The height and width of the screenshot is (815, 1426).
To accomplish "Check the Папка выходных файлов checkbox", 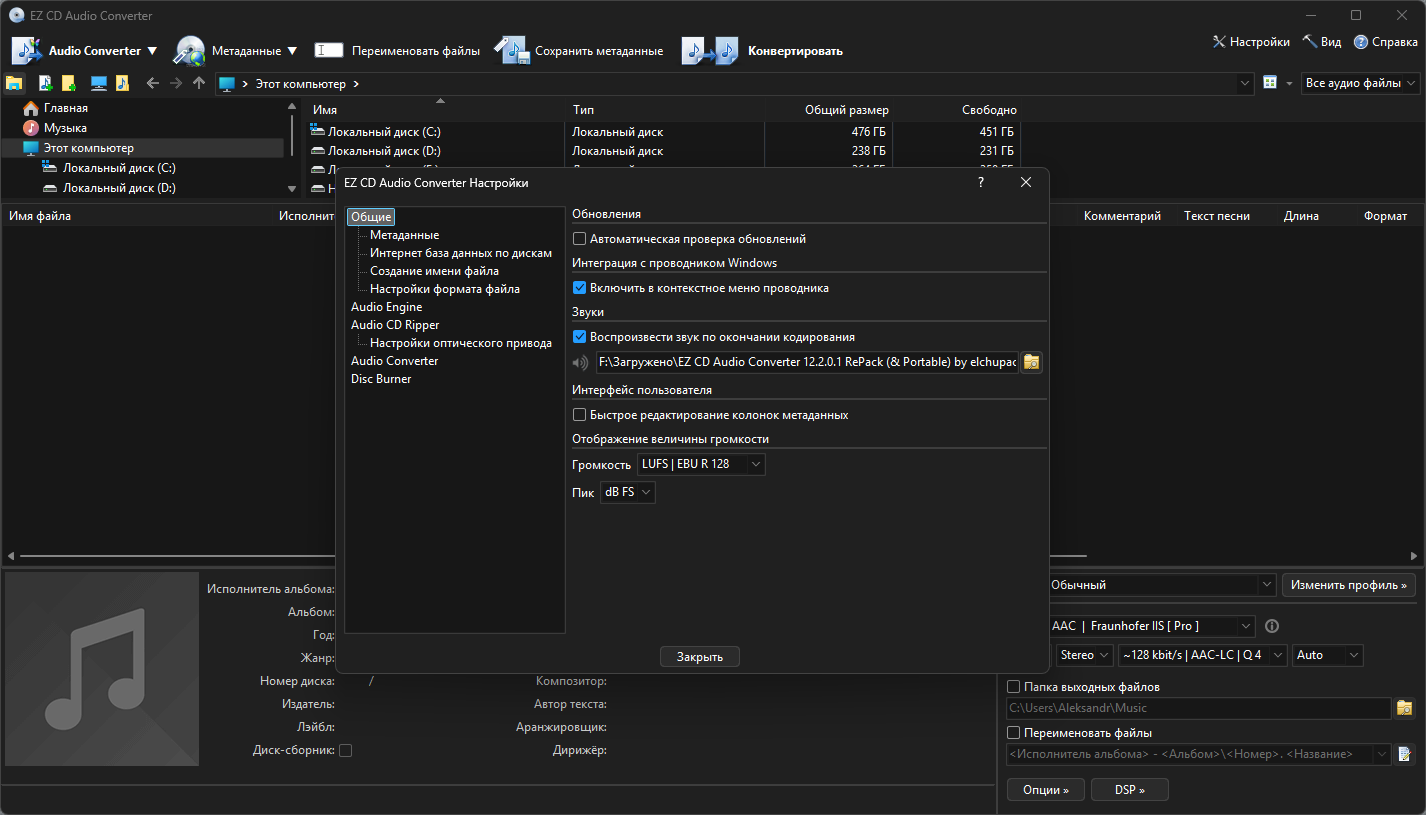I will click(x=1013, y=687).
